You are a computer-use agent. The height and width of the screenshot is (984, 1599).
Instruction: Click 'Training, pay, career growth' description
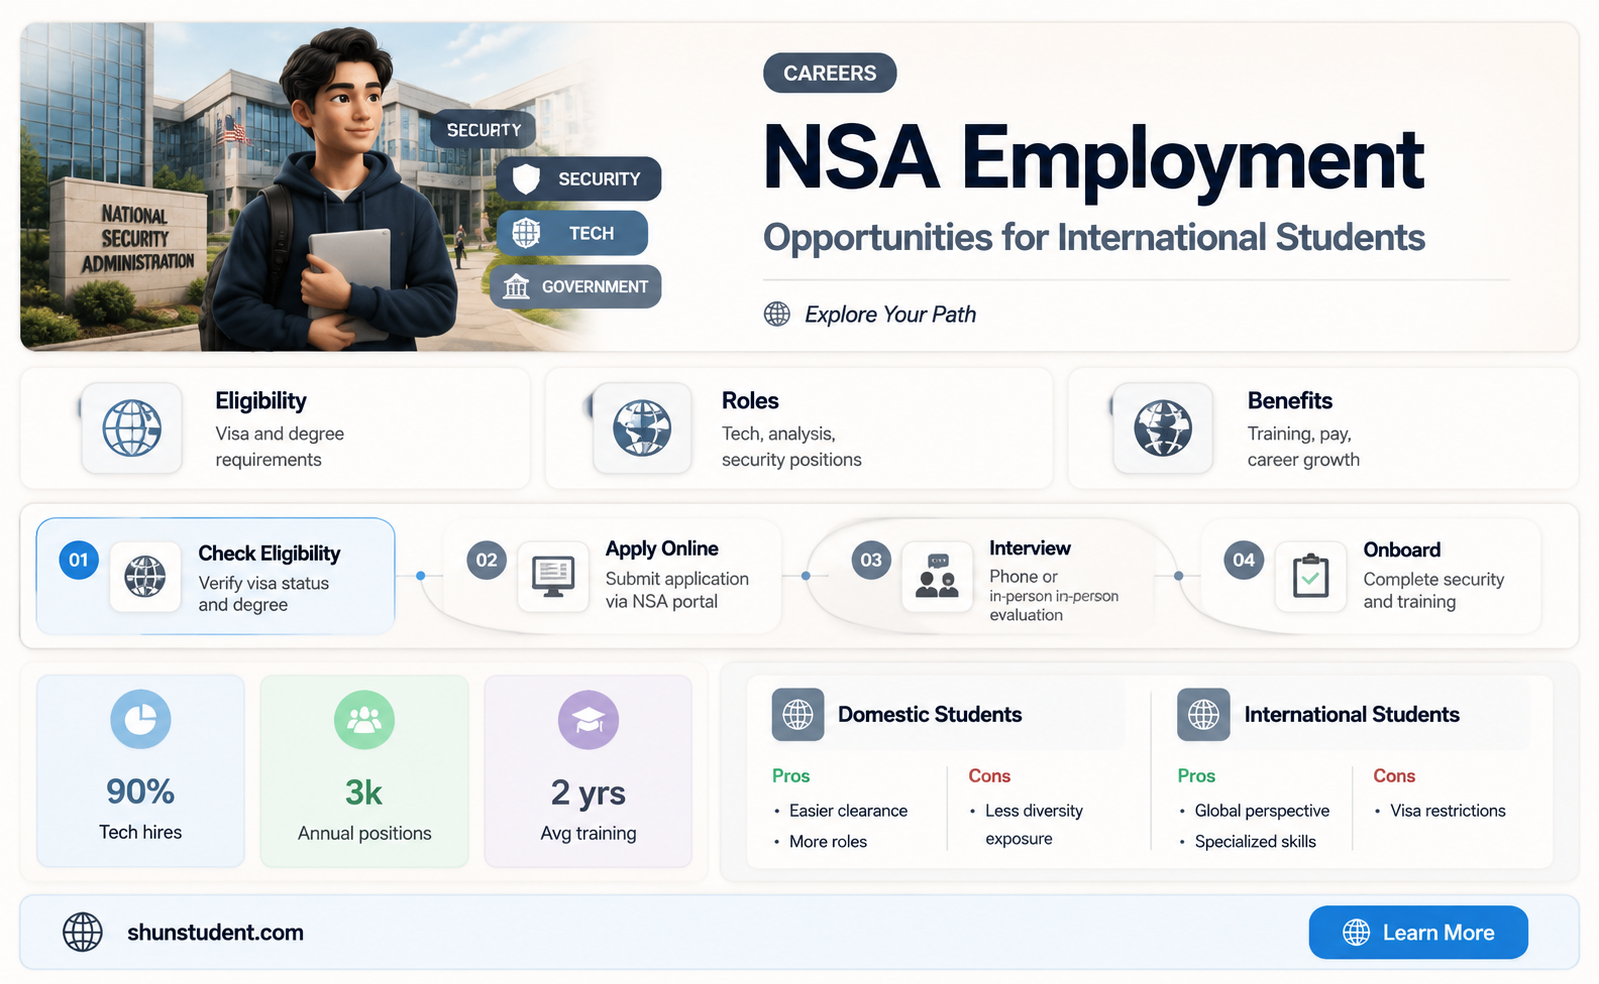[x=1303, y=447]
